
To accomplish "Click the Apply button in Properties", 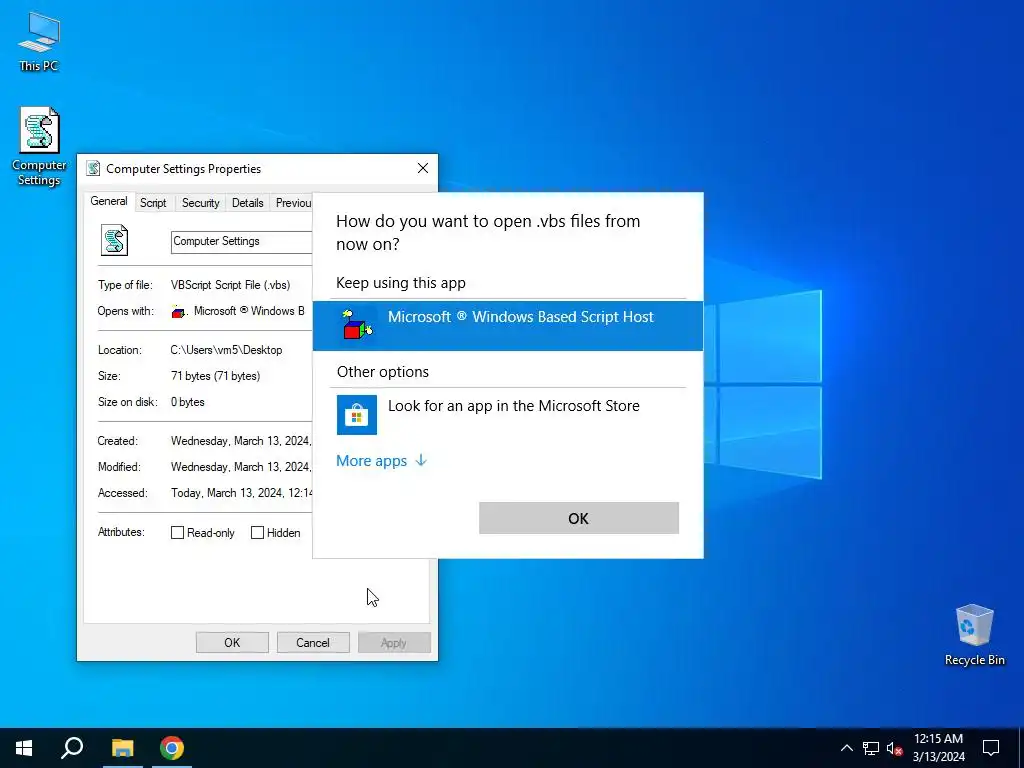I will coord(394,643).
